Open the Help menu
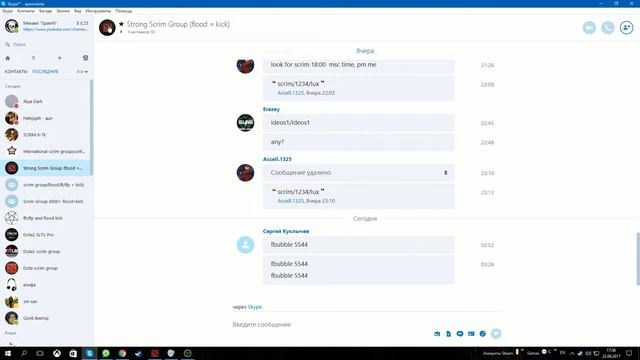 (124, 11)
